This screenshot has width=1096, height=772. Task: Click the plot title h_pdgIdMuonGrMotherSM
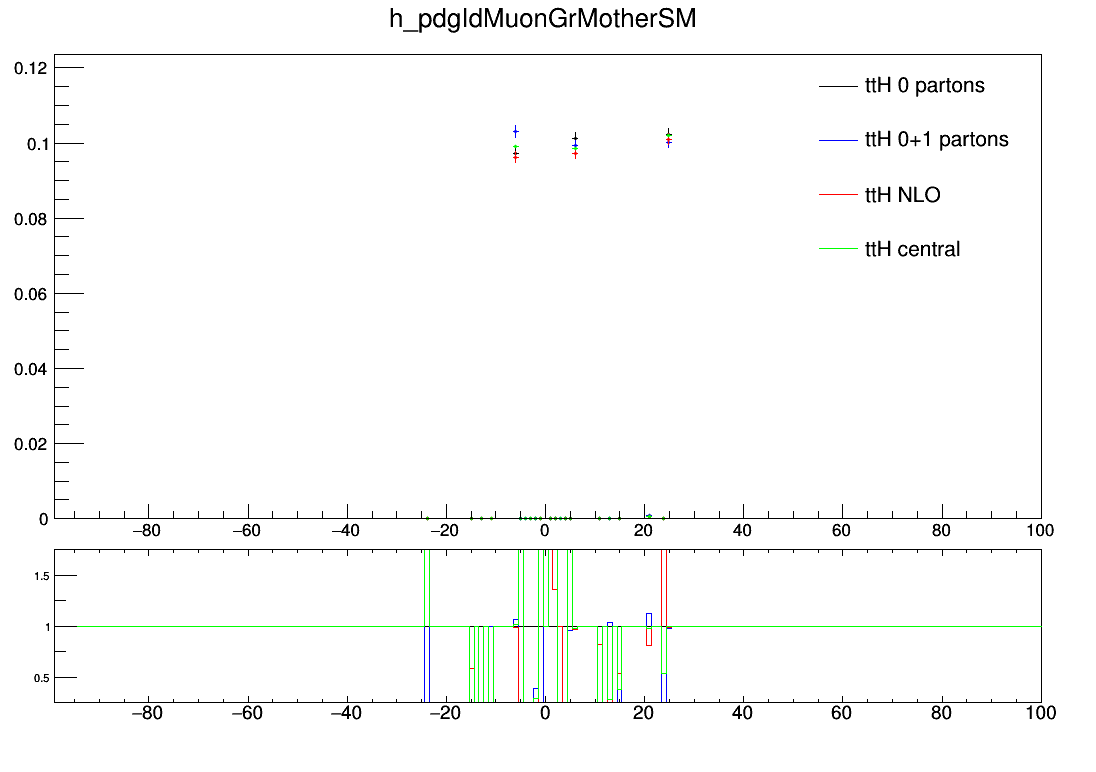click(543, 19)
